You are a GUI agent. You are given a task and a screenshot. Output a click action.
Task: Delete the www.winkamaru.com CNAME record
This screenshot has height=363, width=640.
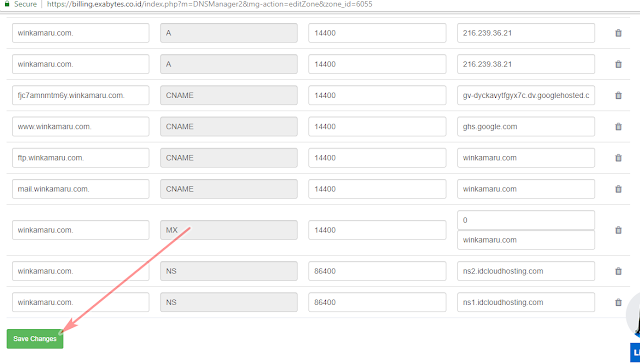pos(618,127)
